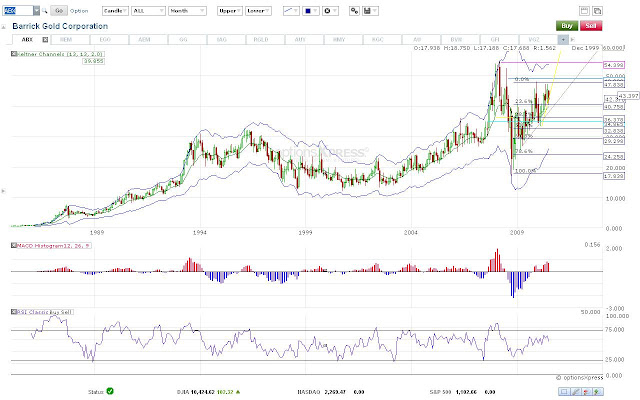Switch to the NEM tab
Viewport: 640px width, 400px height.
(x=66, y=40)
